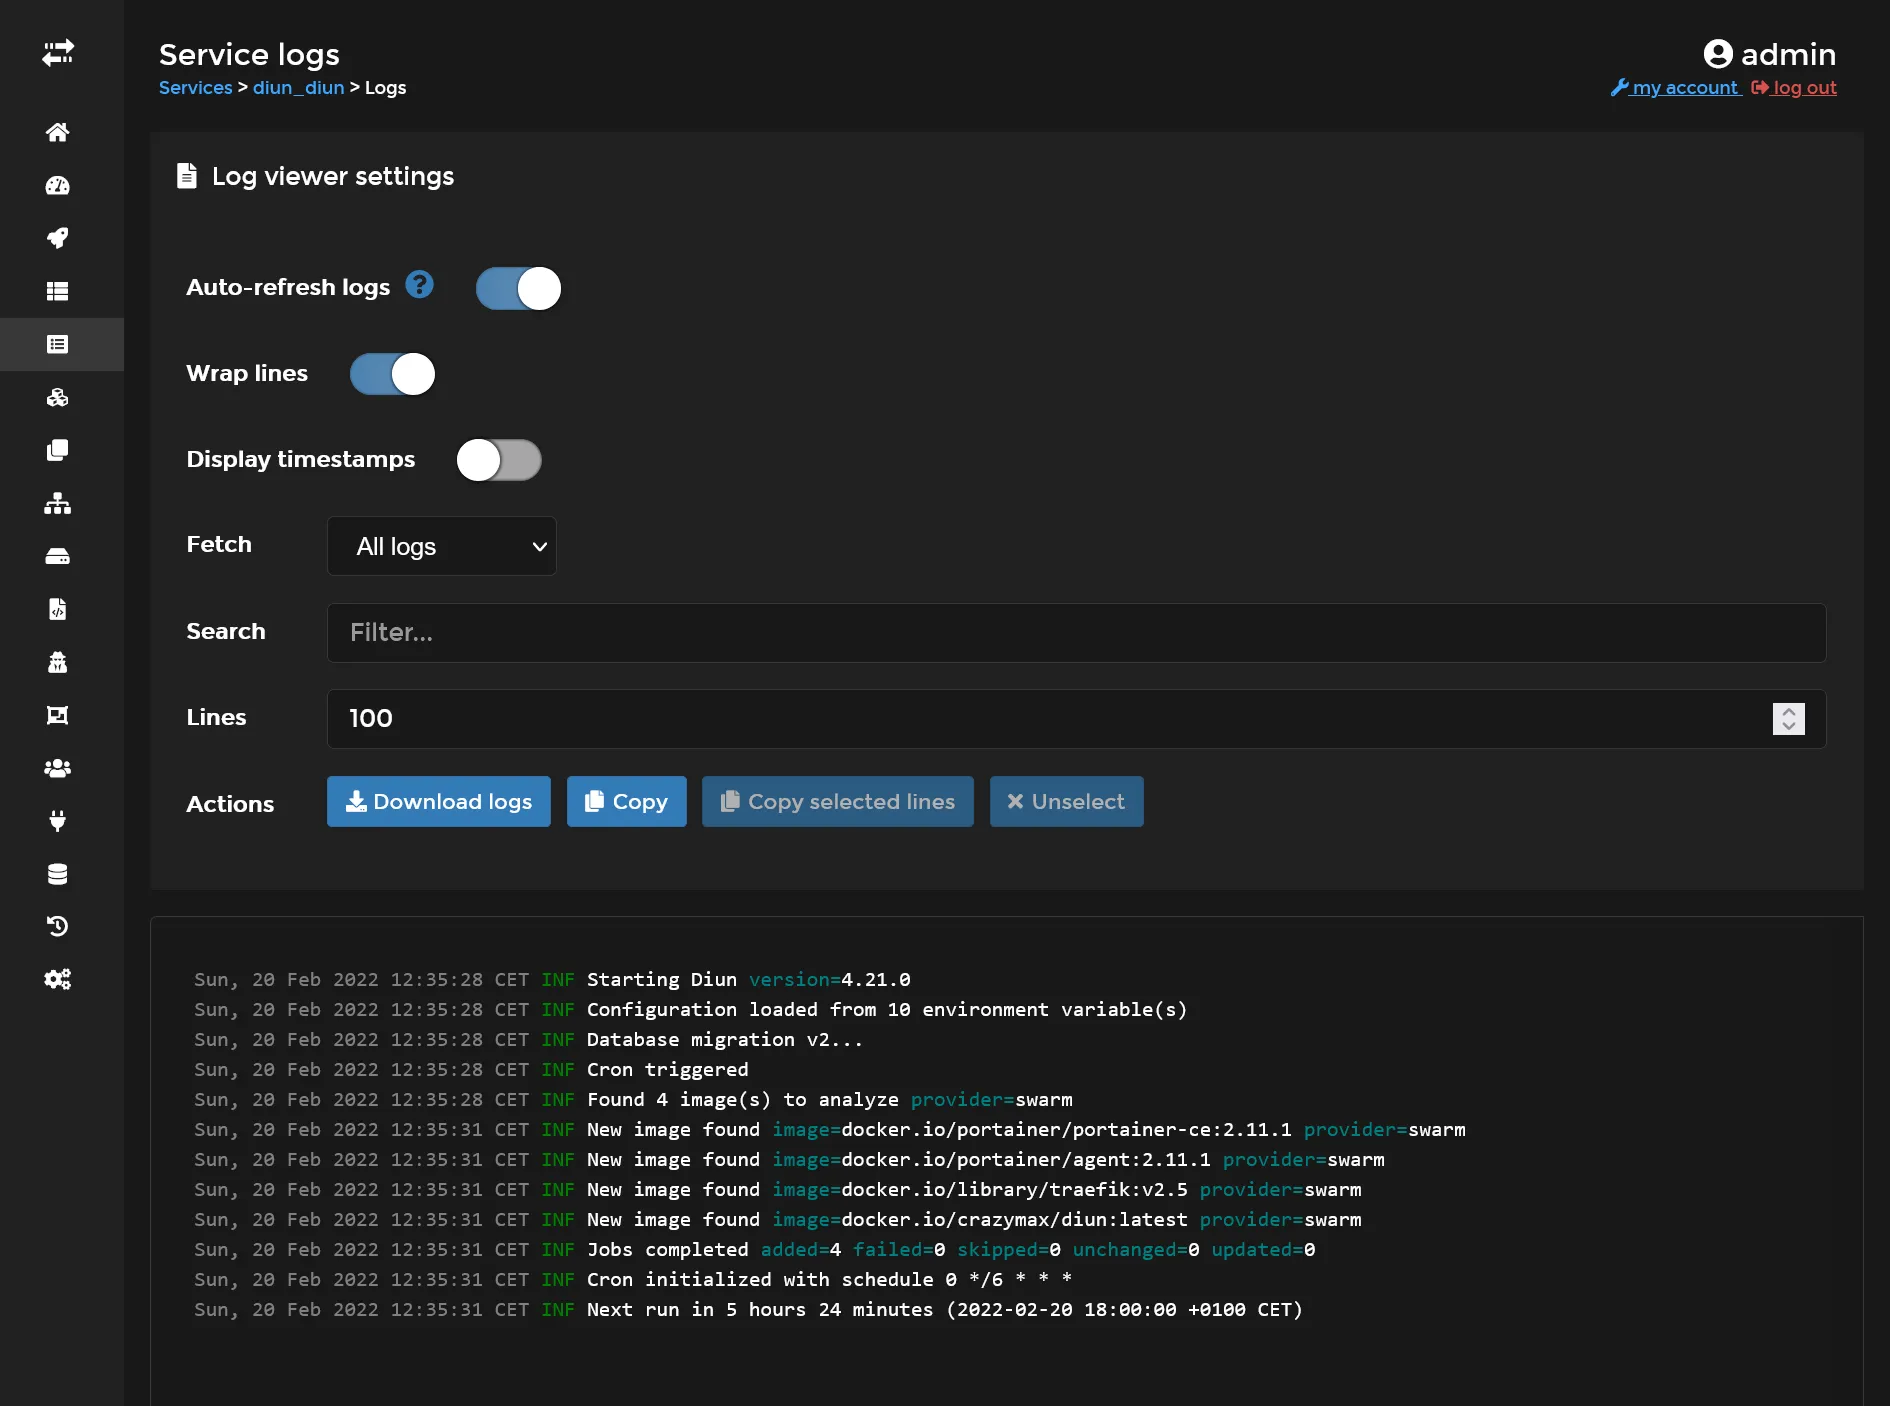The width and height of the screenshot is (1890, 1406).
Task: Click into the Search filter field
Action: 1076,633
